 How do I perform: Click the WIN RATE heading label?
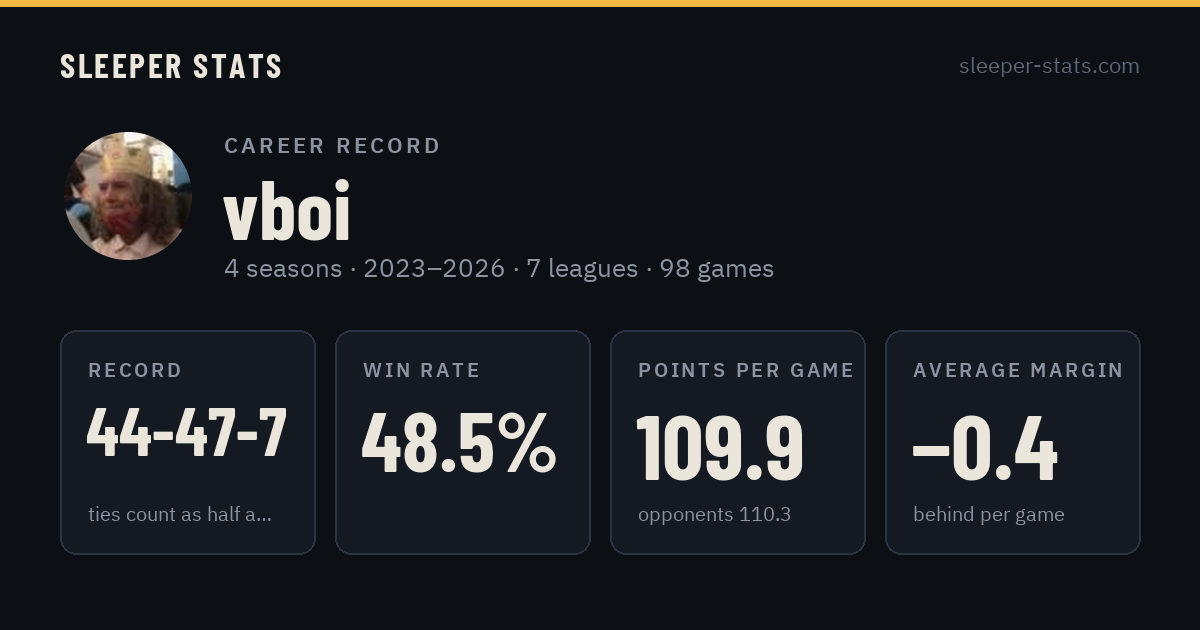[422, 371]
